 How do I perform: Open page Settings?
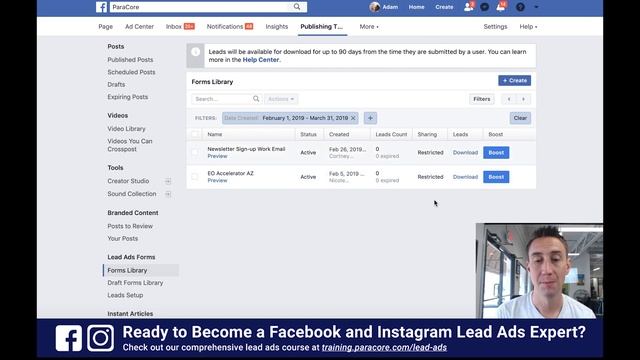pyautogui.click(x=495, y=27)
